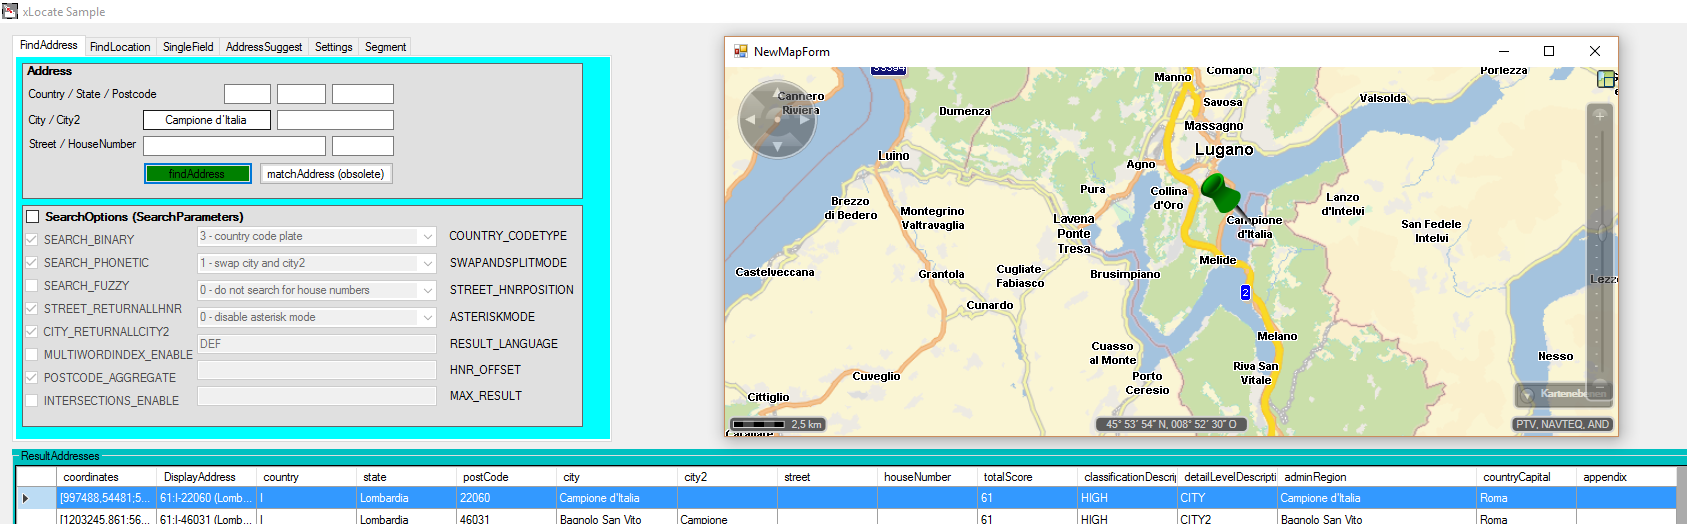Open the map overview icon in top-right corner
This screenshot has height=524, width=1687.
(1606, 79)
